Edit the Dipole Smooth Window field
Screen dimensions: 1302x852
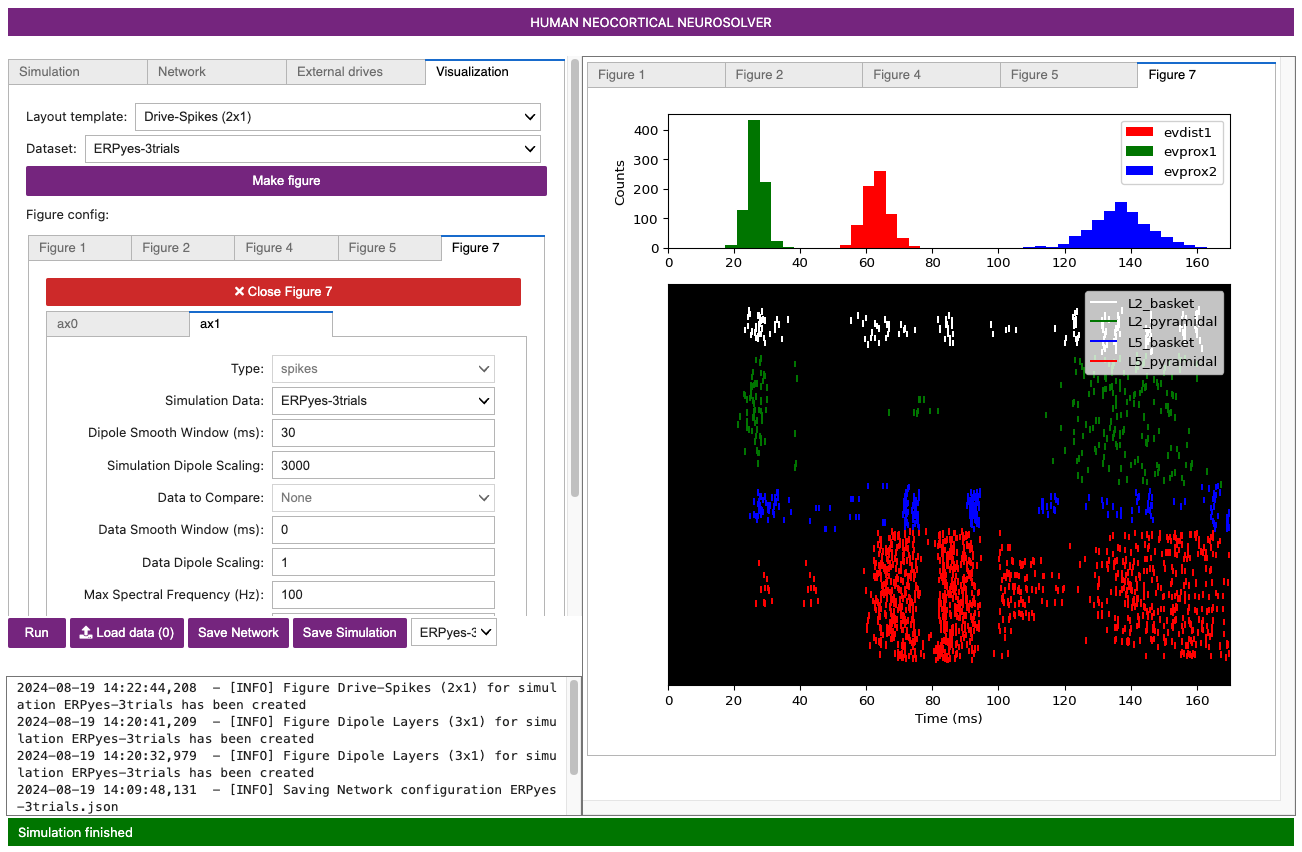click(383, 433)
